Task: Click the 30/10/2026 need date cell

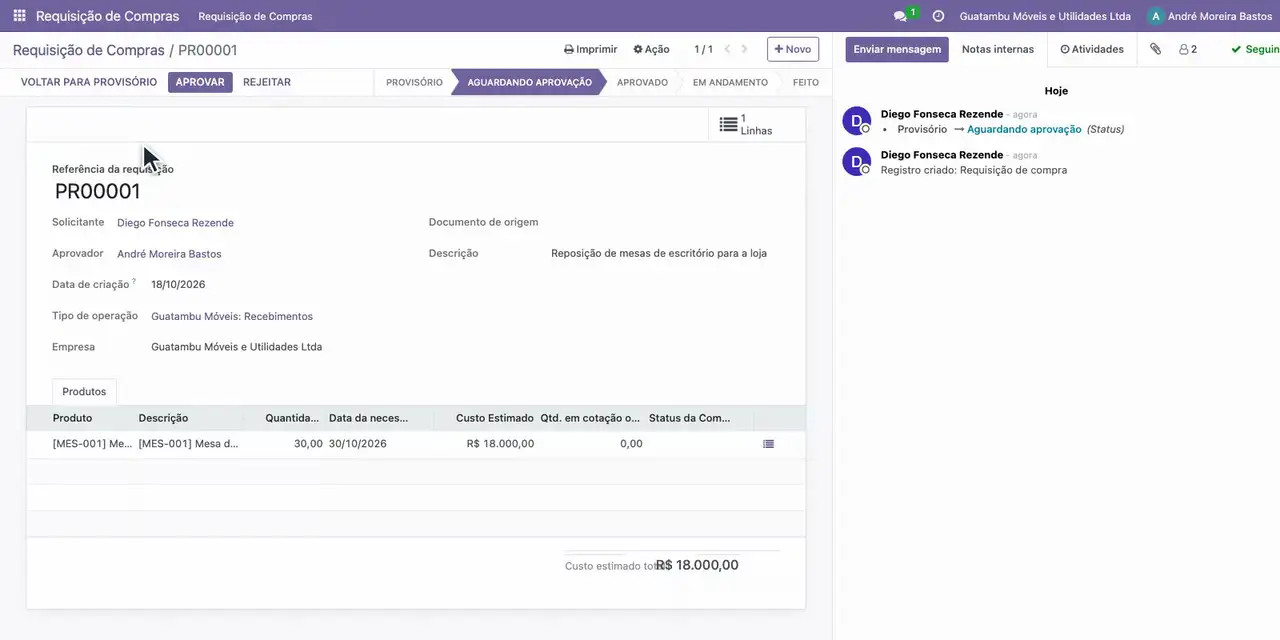Action: (x=358, y=444)
